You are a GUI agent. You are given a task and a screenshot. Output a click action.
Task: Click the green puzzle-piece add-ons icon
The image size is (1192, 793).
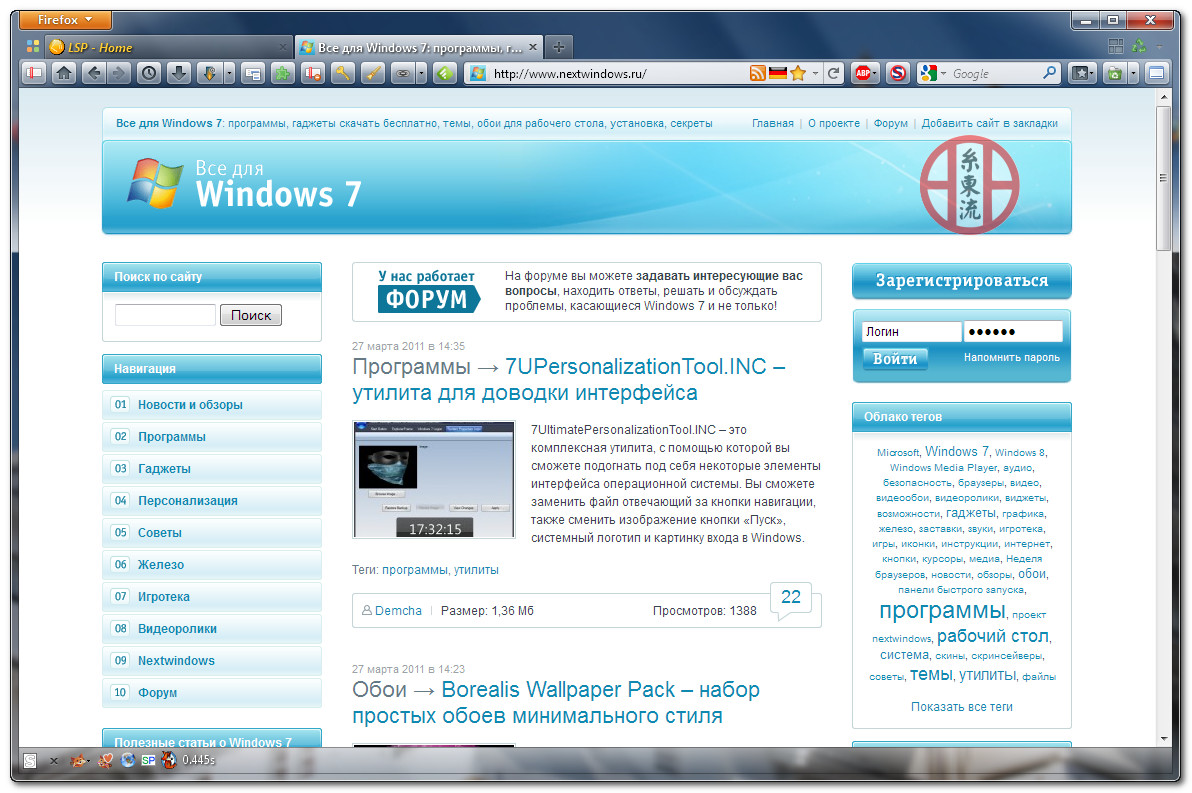(282, 73)
